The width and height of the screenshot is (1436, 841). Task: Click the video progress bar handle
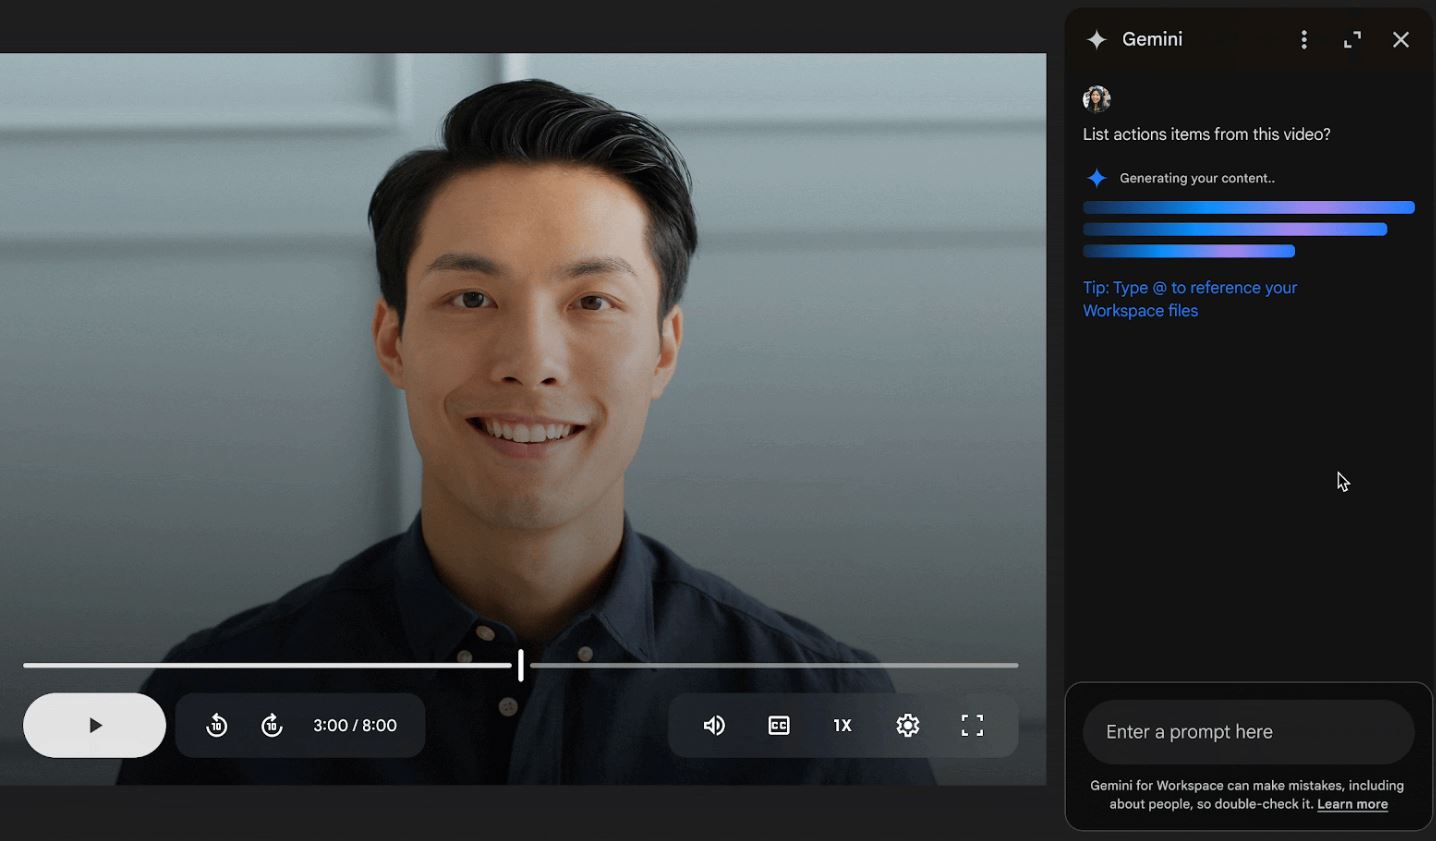pyautogui.click(x=521, y=665)
